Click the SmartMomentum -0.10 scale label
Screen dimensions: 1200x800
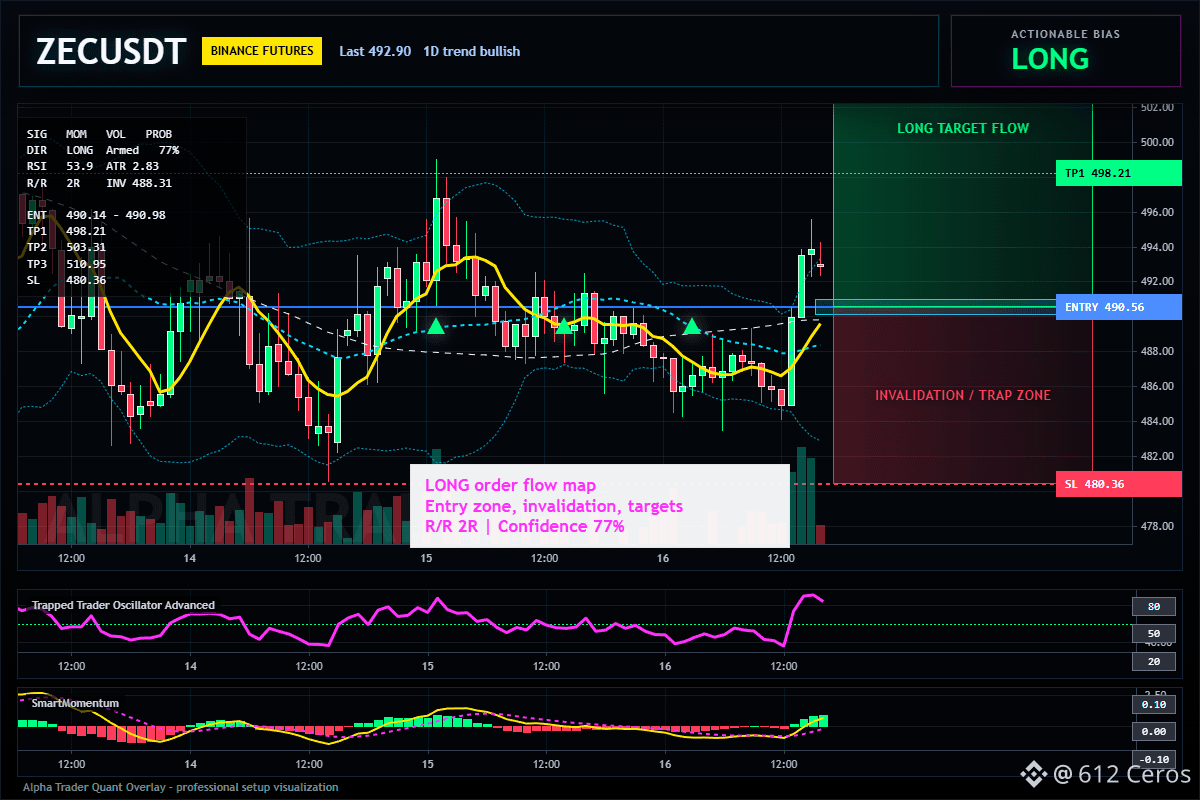click(1153, 760)
